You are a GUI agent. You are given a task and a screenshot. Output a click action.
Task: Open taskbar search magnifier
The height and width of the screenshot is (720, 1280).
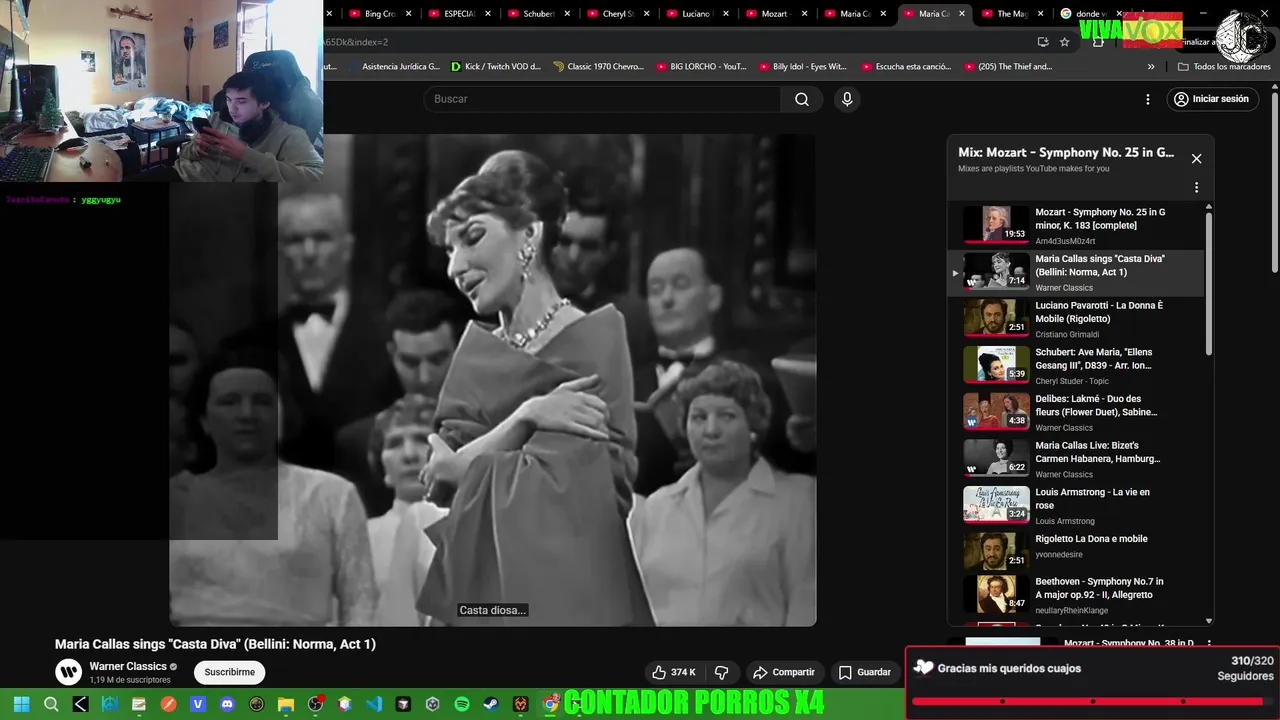pyautogui.click(x=51, y=705)
